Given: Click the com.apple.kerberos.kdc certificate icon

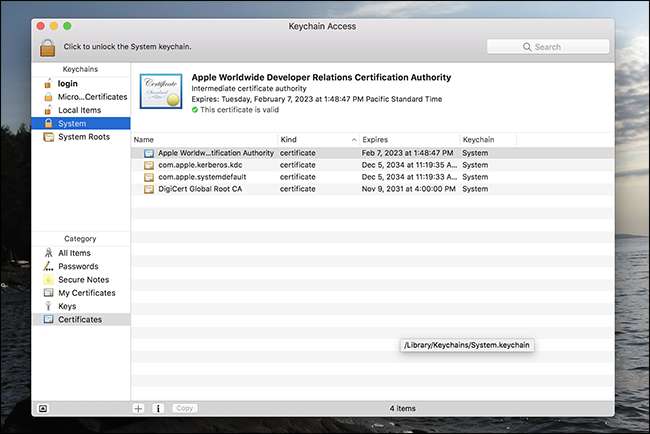Looking at the screenshot, I should pos(148,164).
